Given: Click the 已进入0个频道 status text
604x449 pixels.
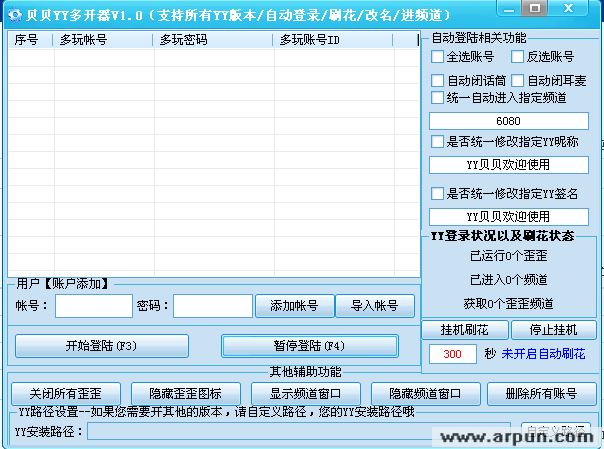Looking at the screenshot, I should (x=508, y=280).
